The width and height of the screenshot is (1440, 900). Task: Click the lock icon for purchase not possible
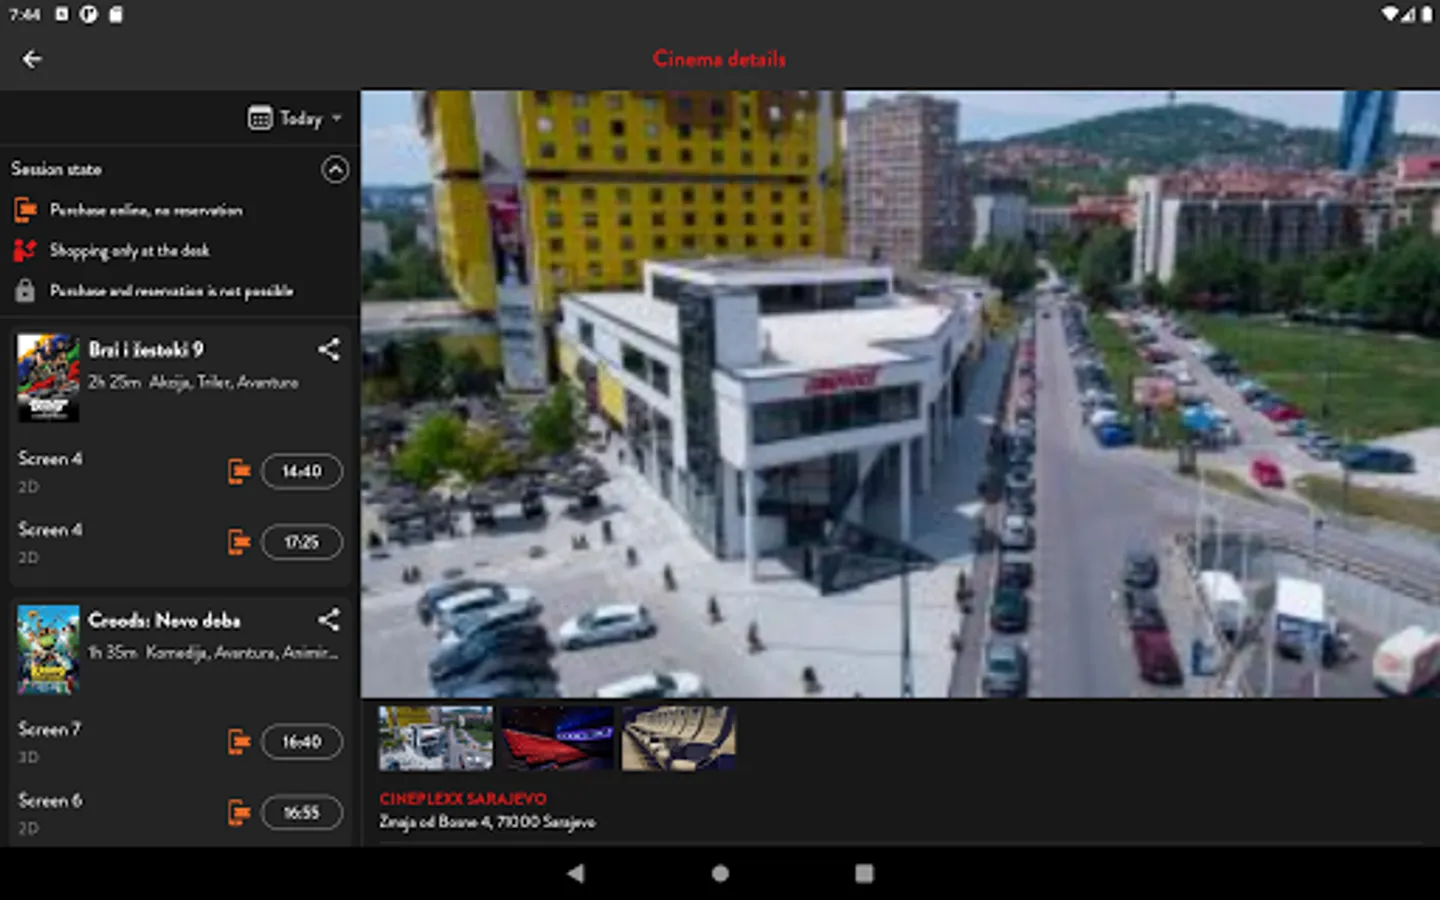26,290
